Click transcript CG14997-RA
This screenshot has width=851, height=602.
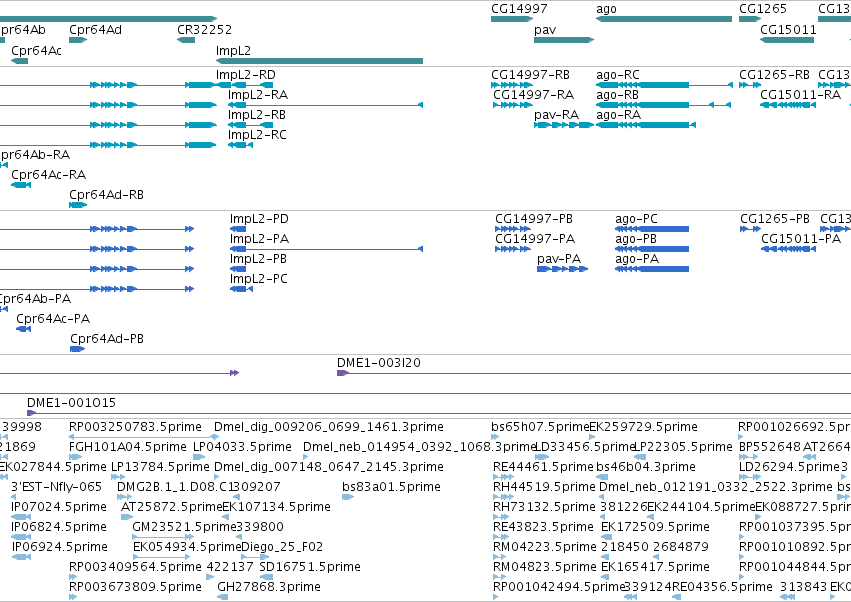click(x=534, y=95)
